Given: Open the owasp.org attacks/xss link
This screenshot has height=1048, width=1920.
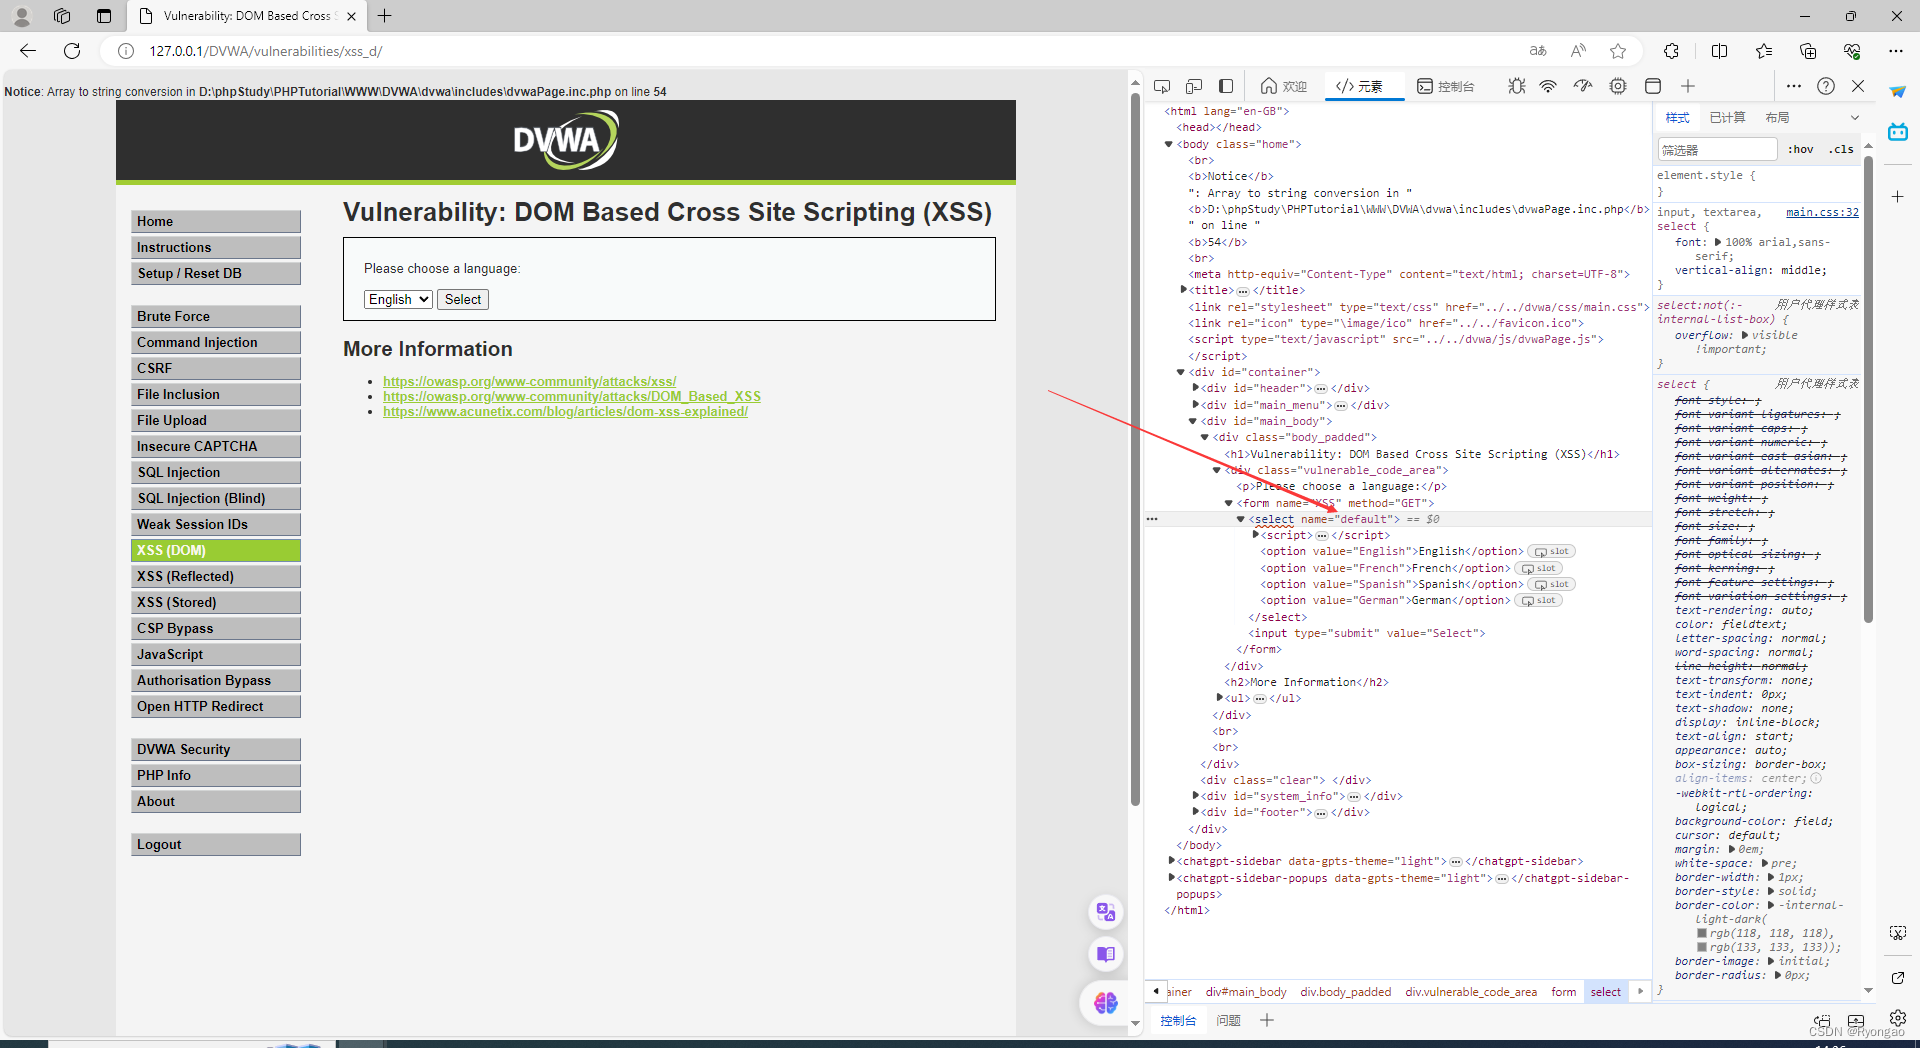Looking at the screenshot, I should 529,381.
